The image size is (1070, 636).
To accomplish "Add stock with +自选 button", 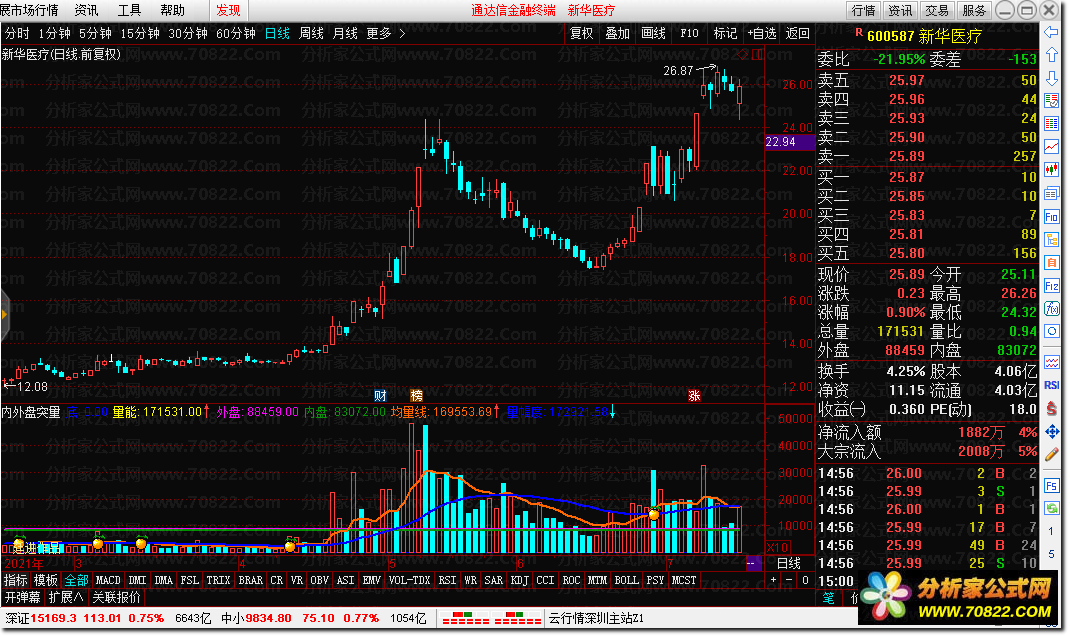I will point(762,33).
